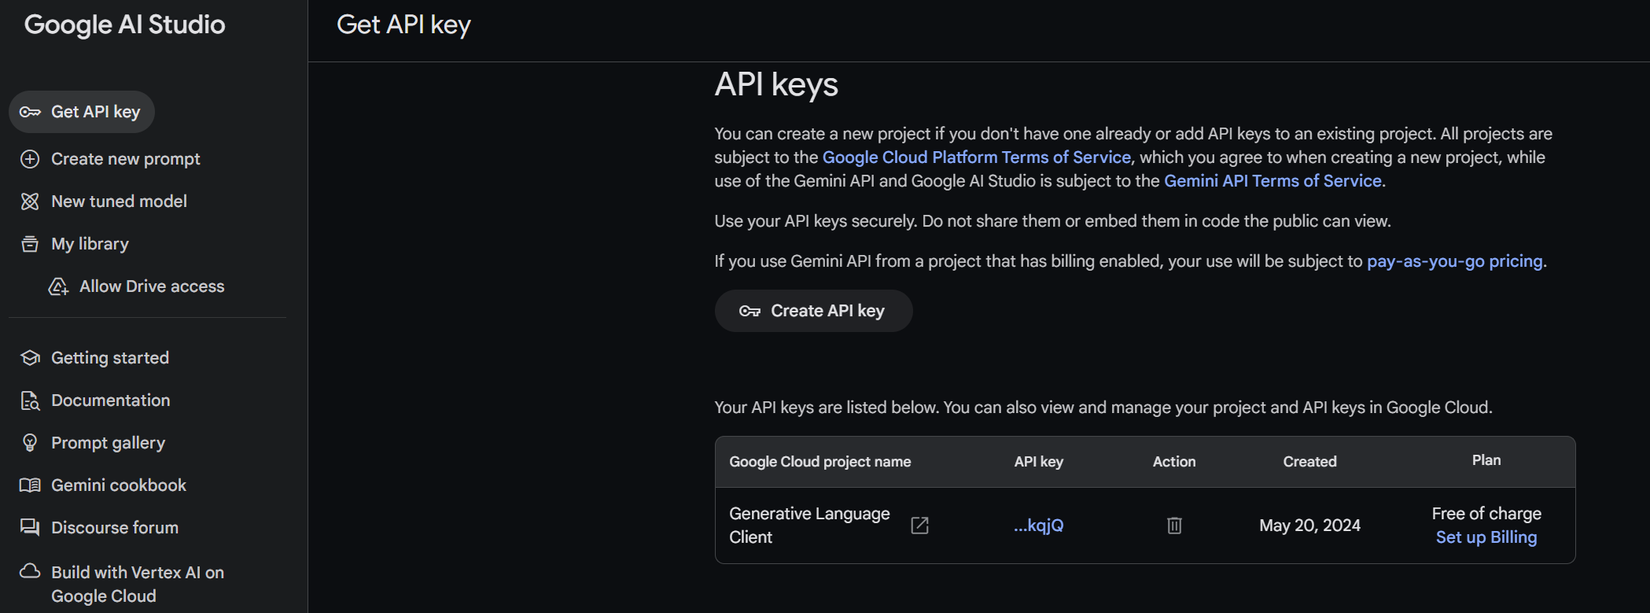The height and width of the screenshot is (613, 1650).
Task: Open Google Cloud Platform Terms of Service link
Action: point(976,157)
